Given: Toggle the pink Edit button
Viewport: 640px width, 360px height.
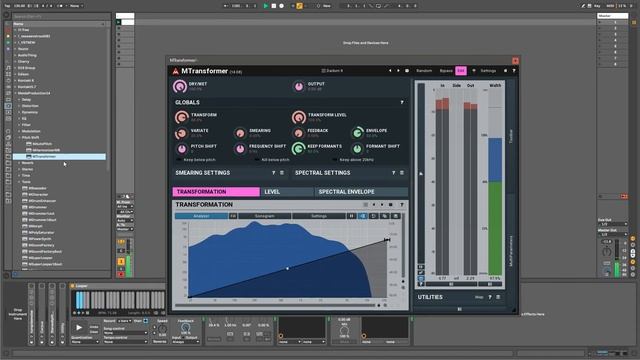Looking at the screenshot, I should coord(461,71).
